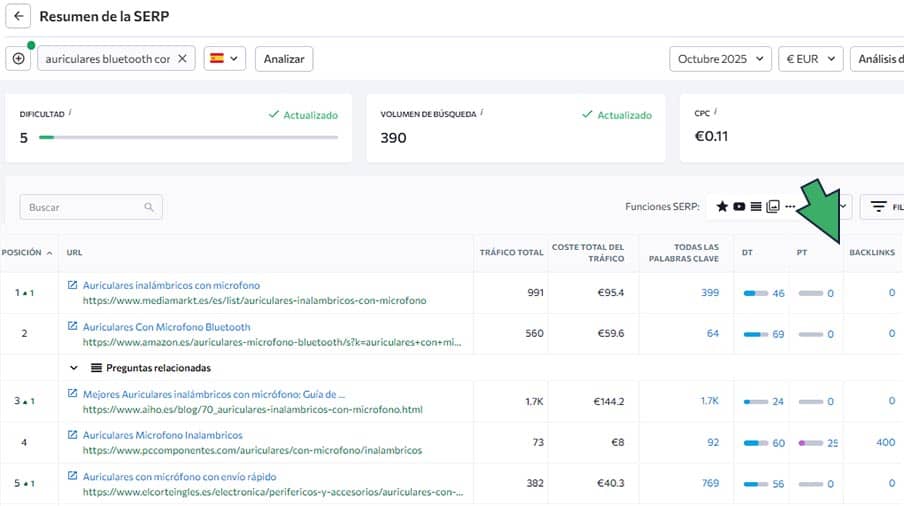This screenshot has height=506, width=904.
Task: Click inside the Buscar search field
Action: click(85, 207)
